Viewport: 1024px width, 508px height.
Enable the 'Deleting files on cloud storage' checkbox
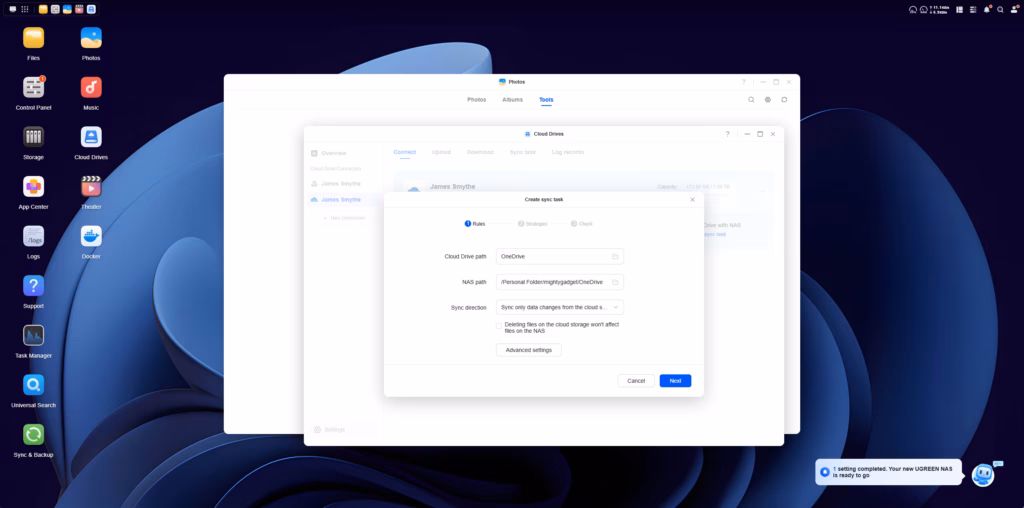click(500, 325)
